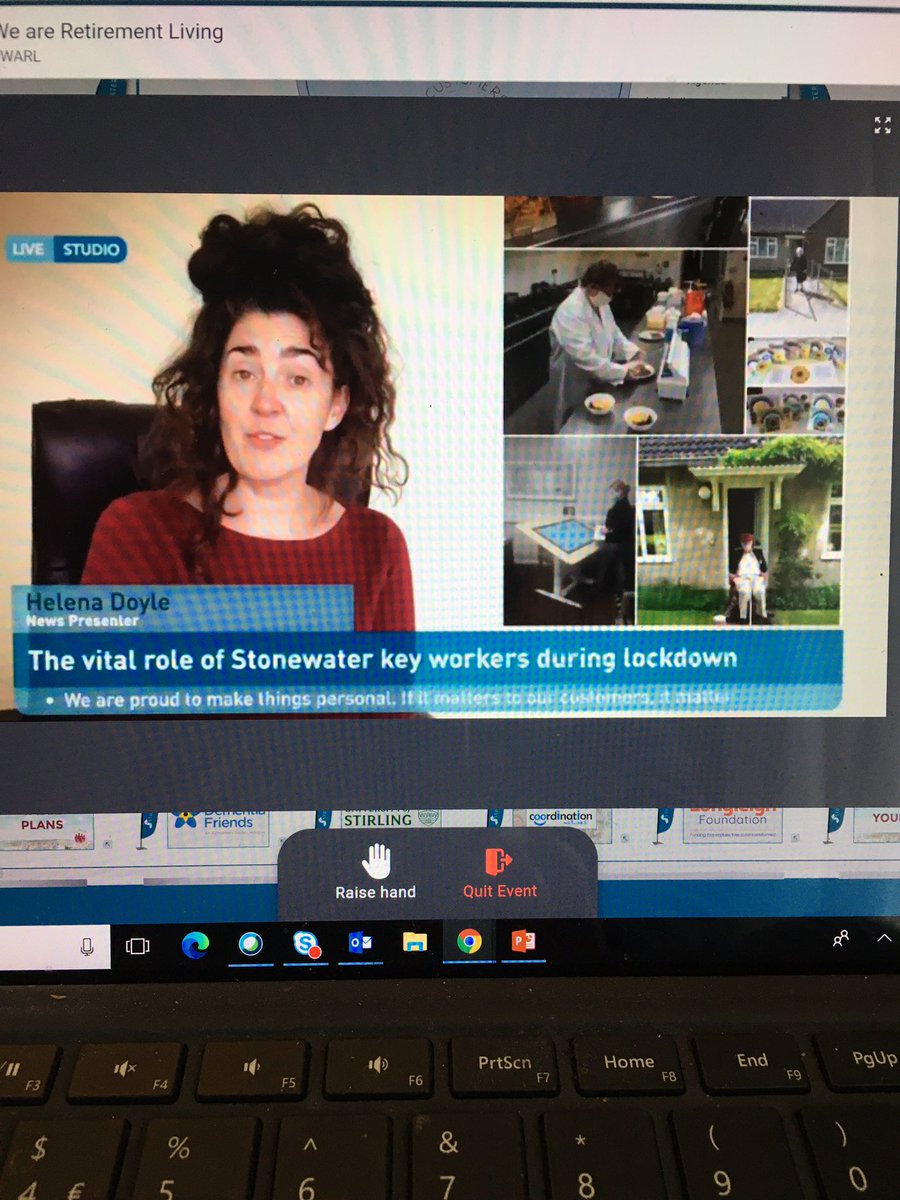
Task: Show hidden tray icons with the chevron
Action: click(885, 938)
